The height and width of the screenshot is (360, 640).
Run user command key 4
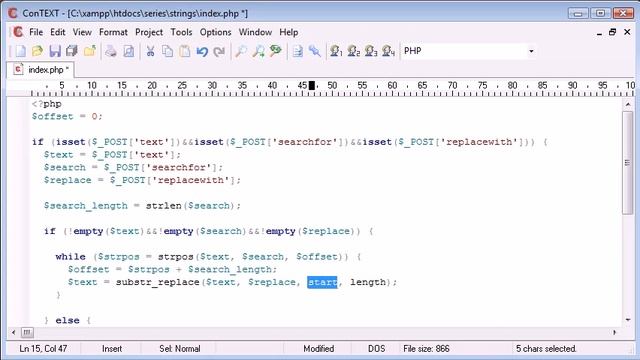point(388,51)
